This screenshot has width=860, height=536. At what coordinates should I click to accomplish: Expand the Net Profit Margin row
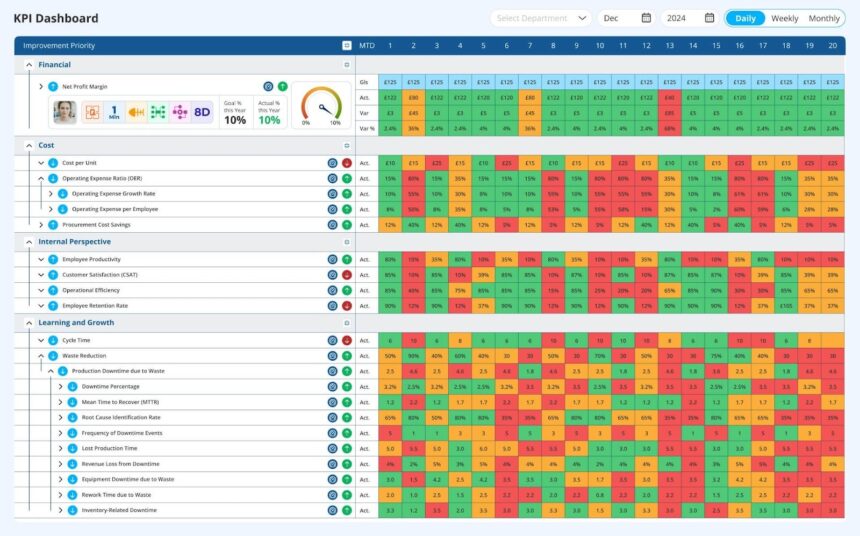tap(41, 87)
